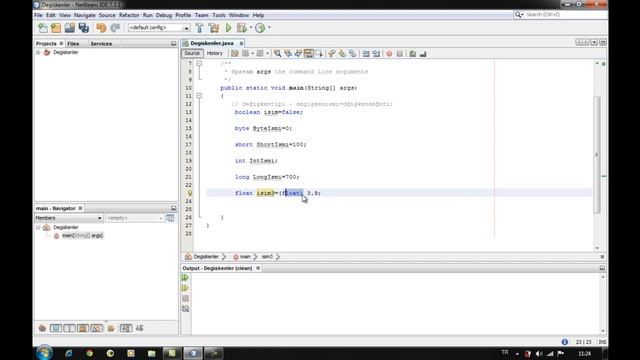
Task: Click the Redo toolbar icon
Action: [115, 28]
